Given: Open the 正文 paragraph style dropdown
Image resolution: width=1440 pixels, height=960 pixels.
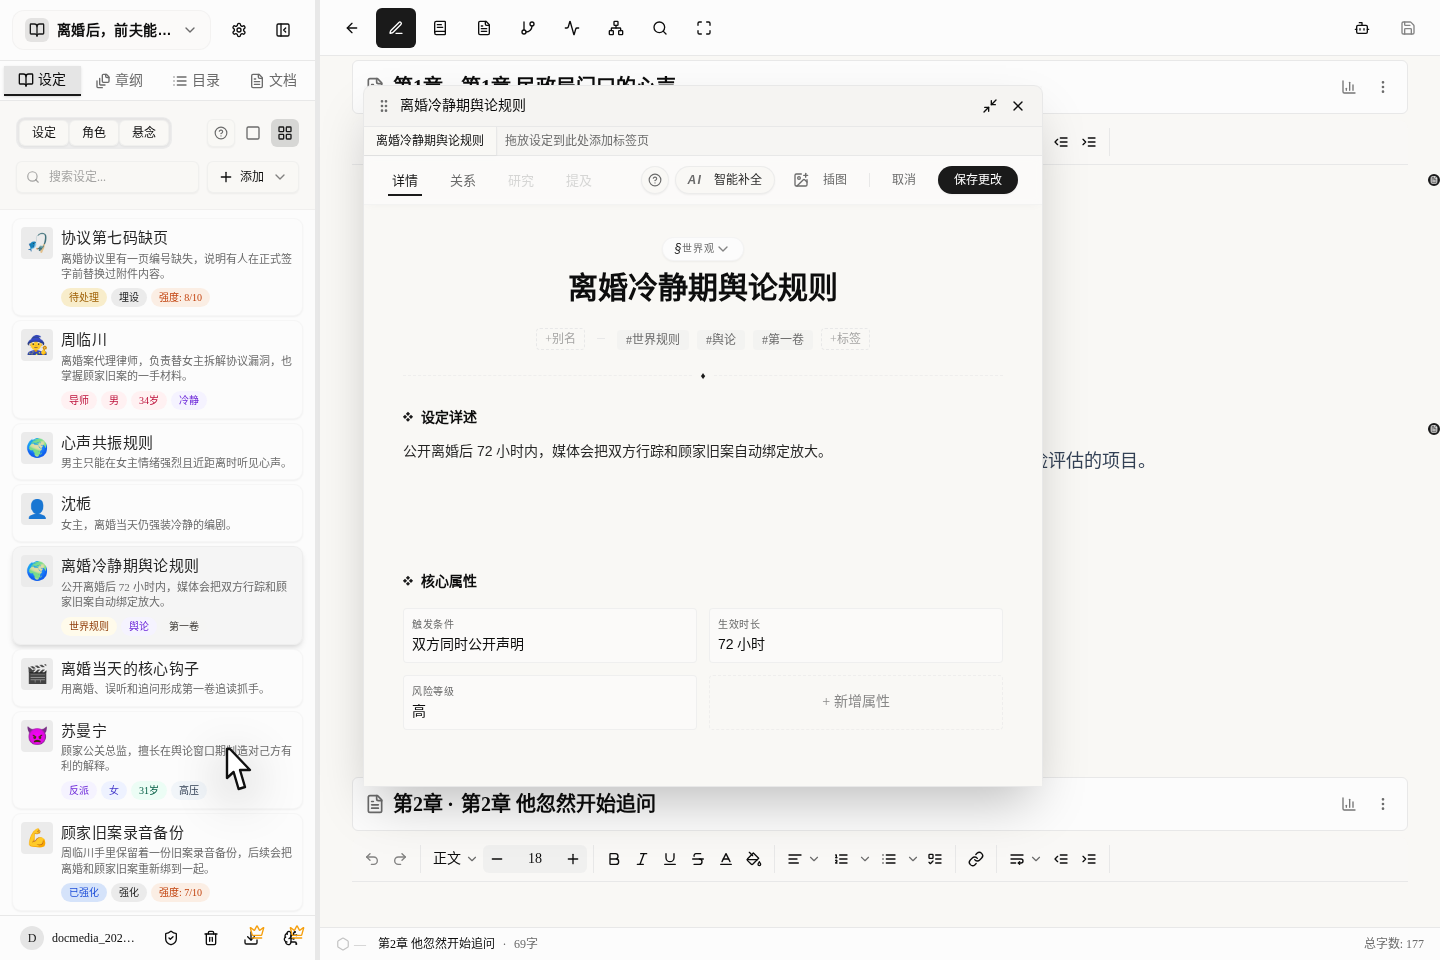Looking at the screenshot, I should pyautogui.click(x=453, y=858).
